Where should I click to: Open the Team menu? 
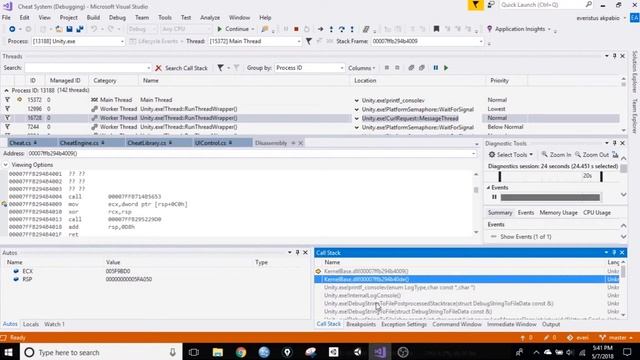click(x=142, y=18)
